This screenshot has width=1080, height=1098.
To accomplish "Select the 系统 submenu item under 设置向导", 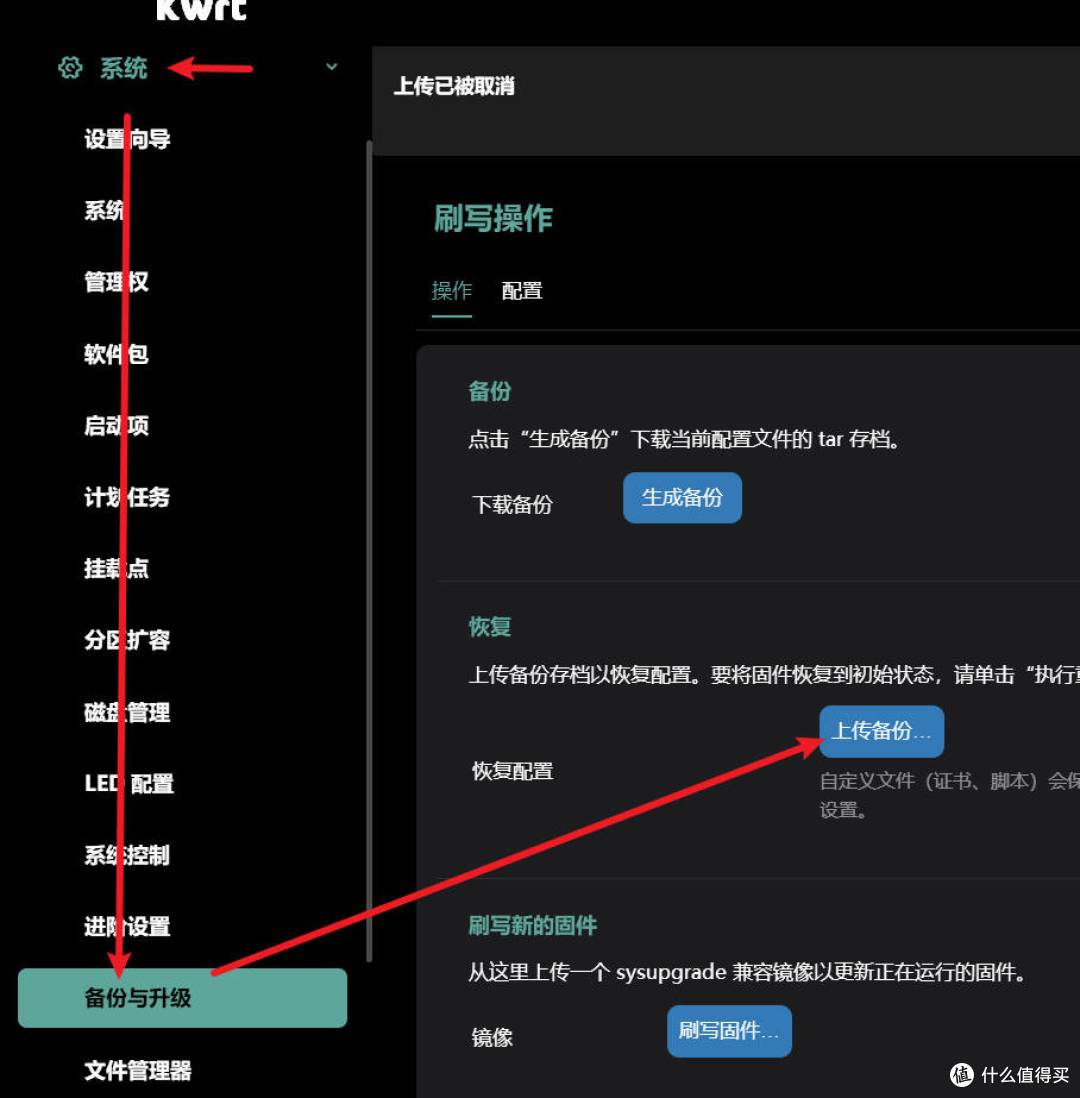I will (104, 210).
